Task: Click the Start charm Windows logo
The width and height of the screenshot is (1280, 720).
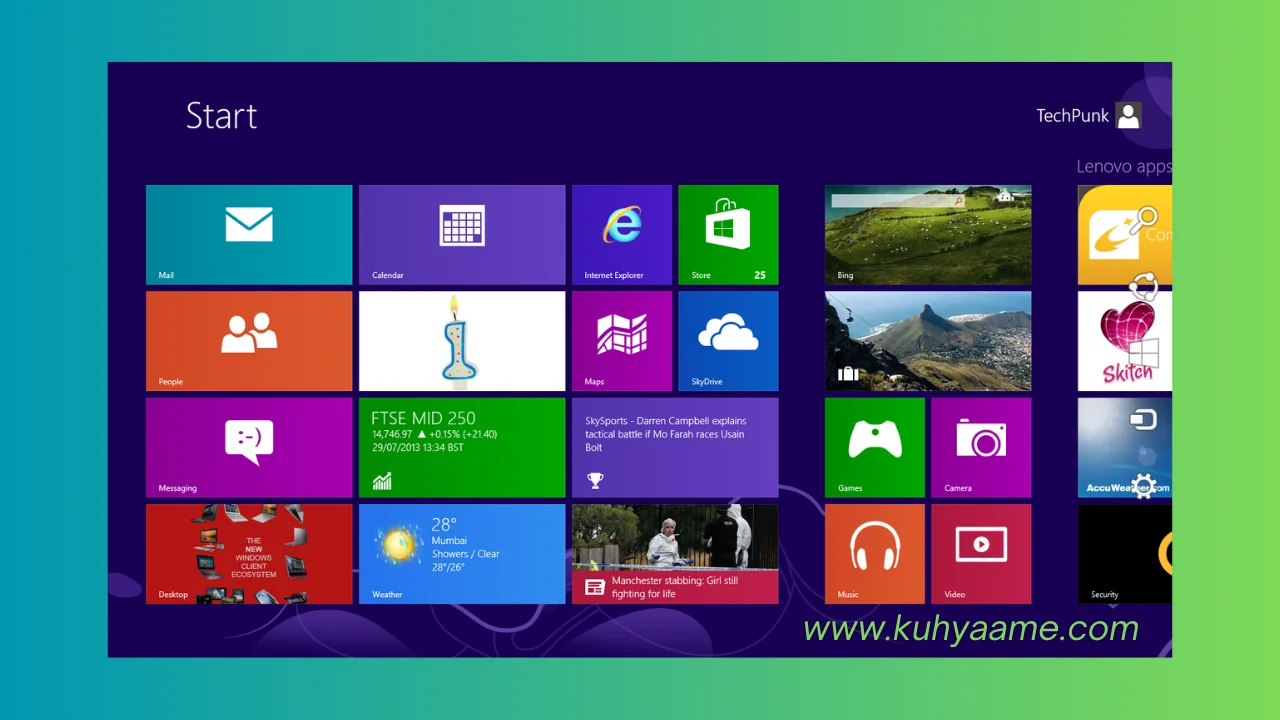Action: (x=1144, y=353)
